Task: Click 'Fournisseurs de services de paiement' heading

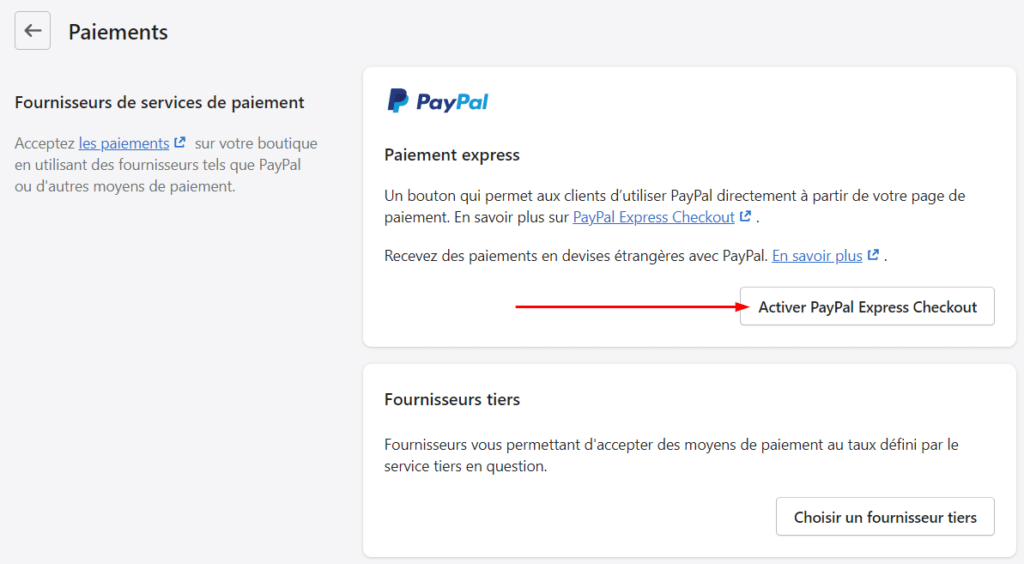Action: click(x=160, y=102)
